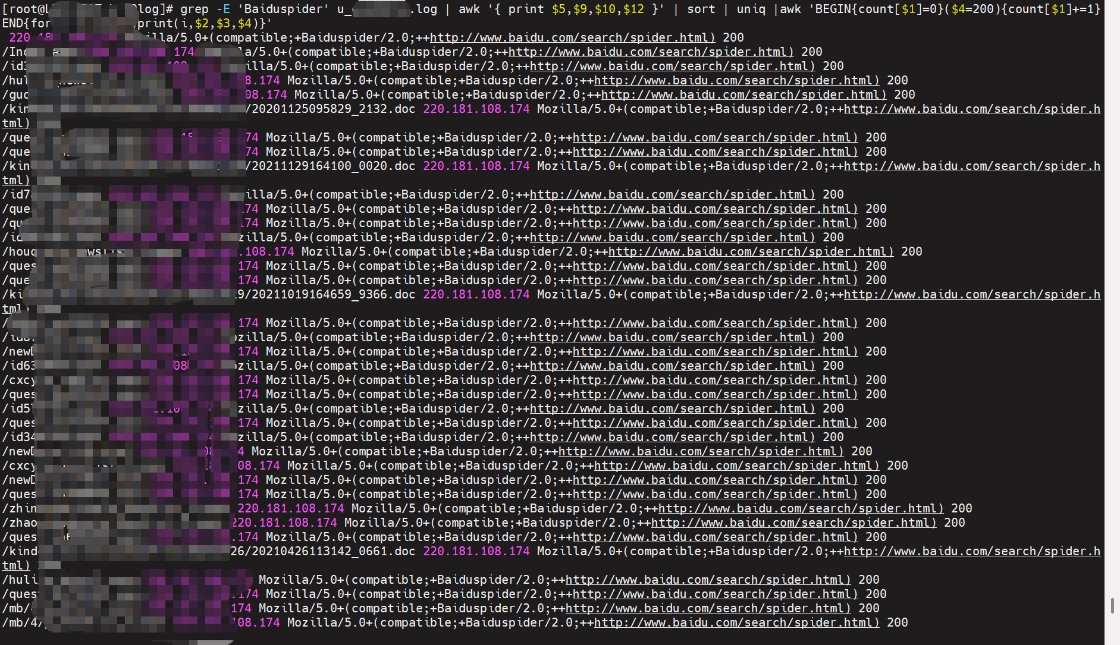Open the spider.html link on the /guc row

click(744, 94)
